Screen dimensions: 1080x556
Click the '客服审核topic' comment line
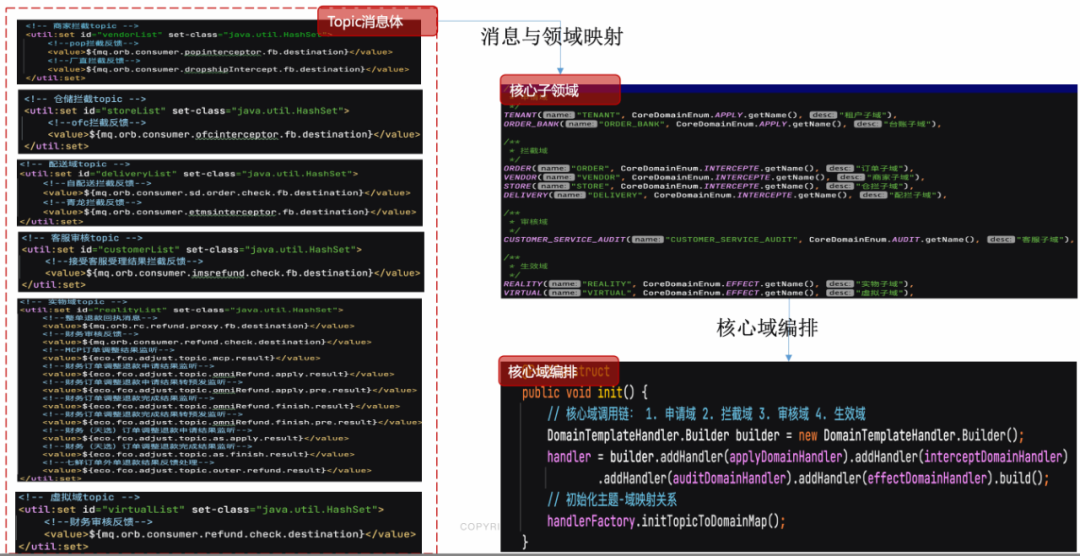84,238
